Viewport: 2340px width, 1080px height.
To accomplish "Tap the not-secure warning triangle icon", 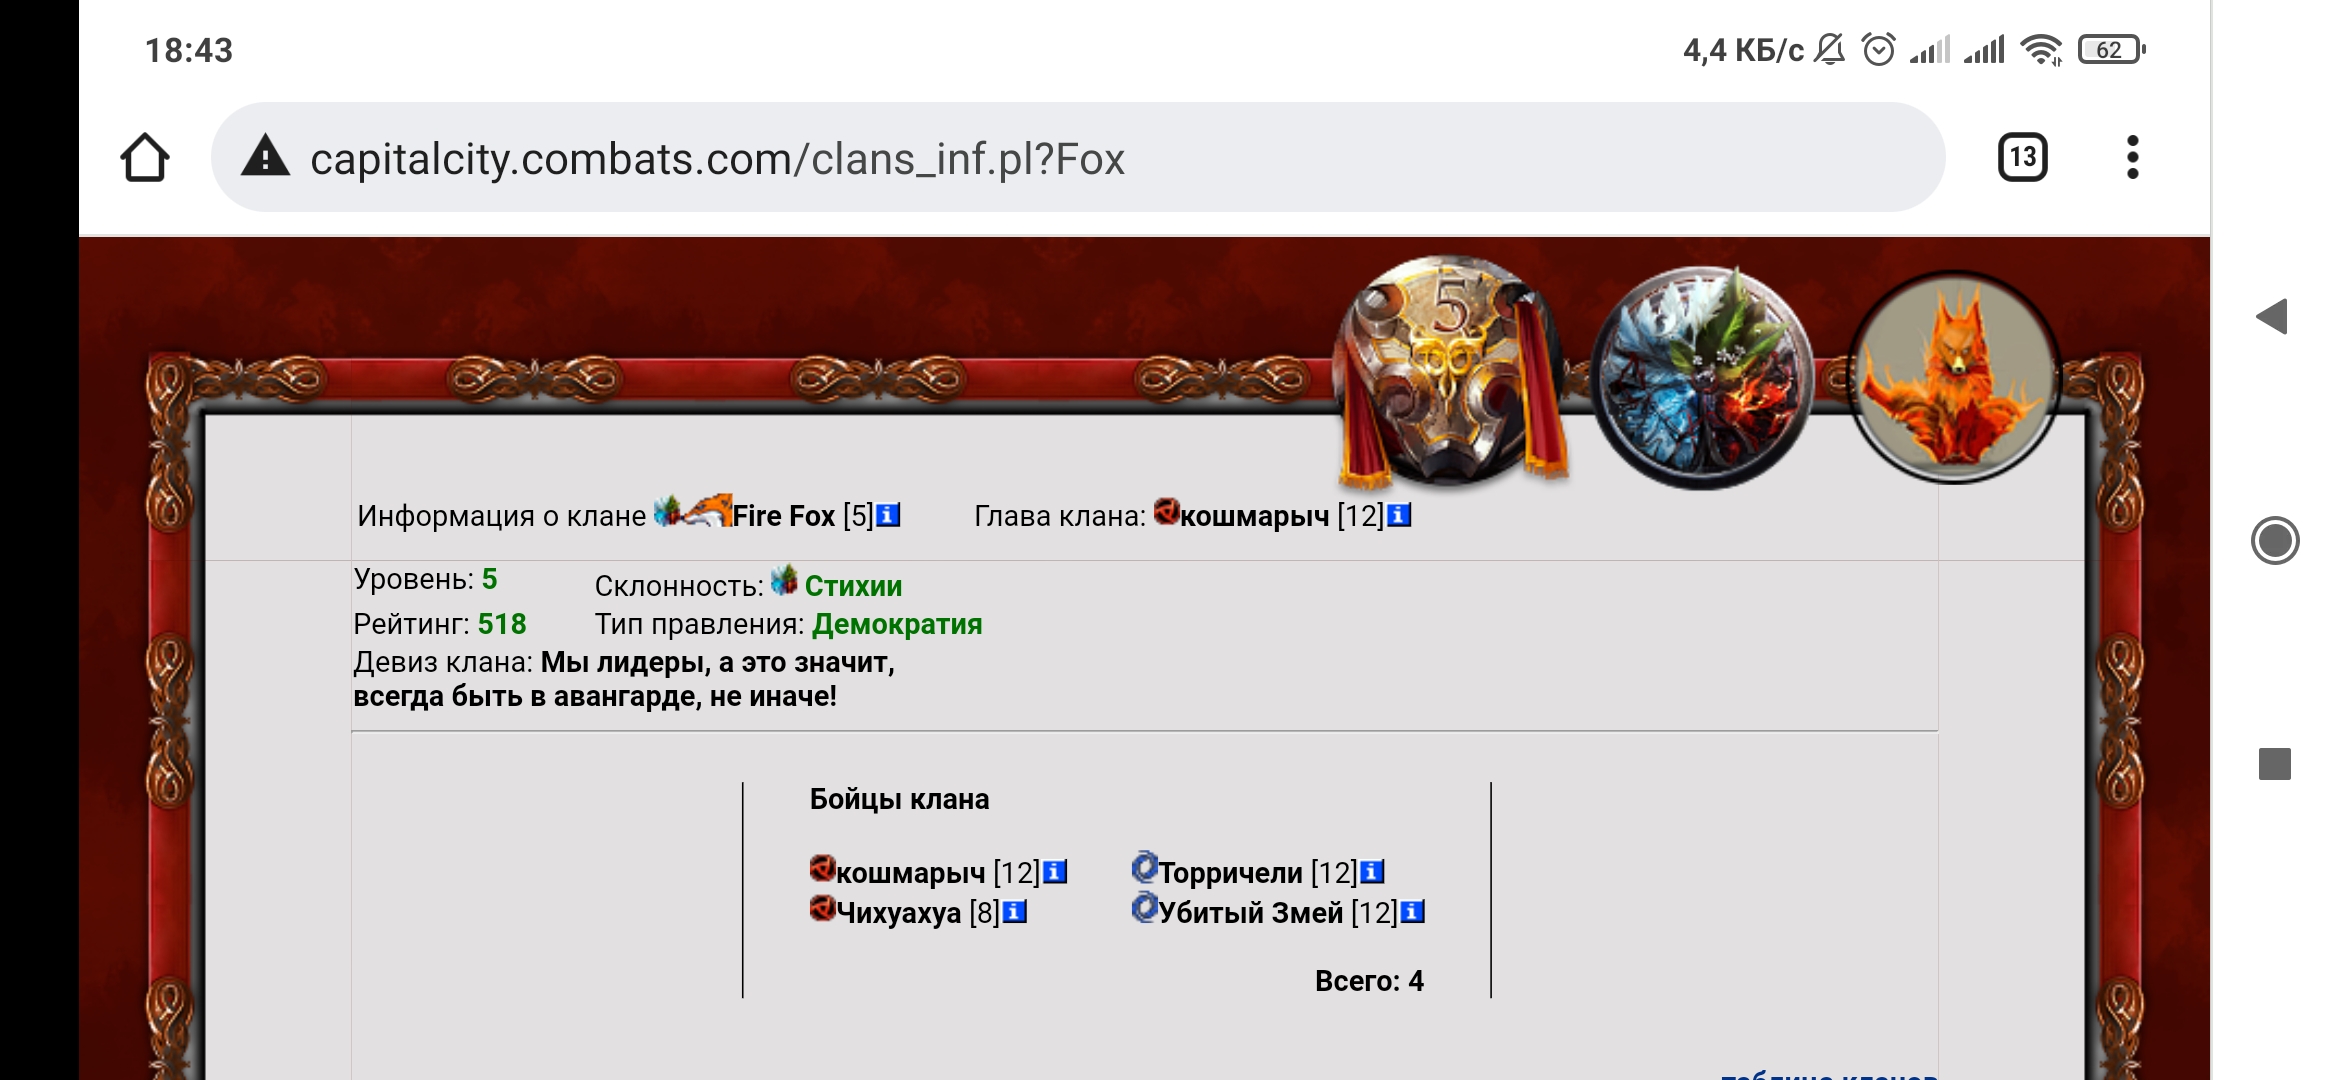I will (265, 157).
